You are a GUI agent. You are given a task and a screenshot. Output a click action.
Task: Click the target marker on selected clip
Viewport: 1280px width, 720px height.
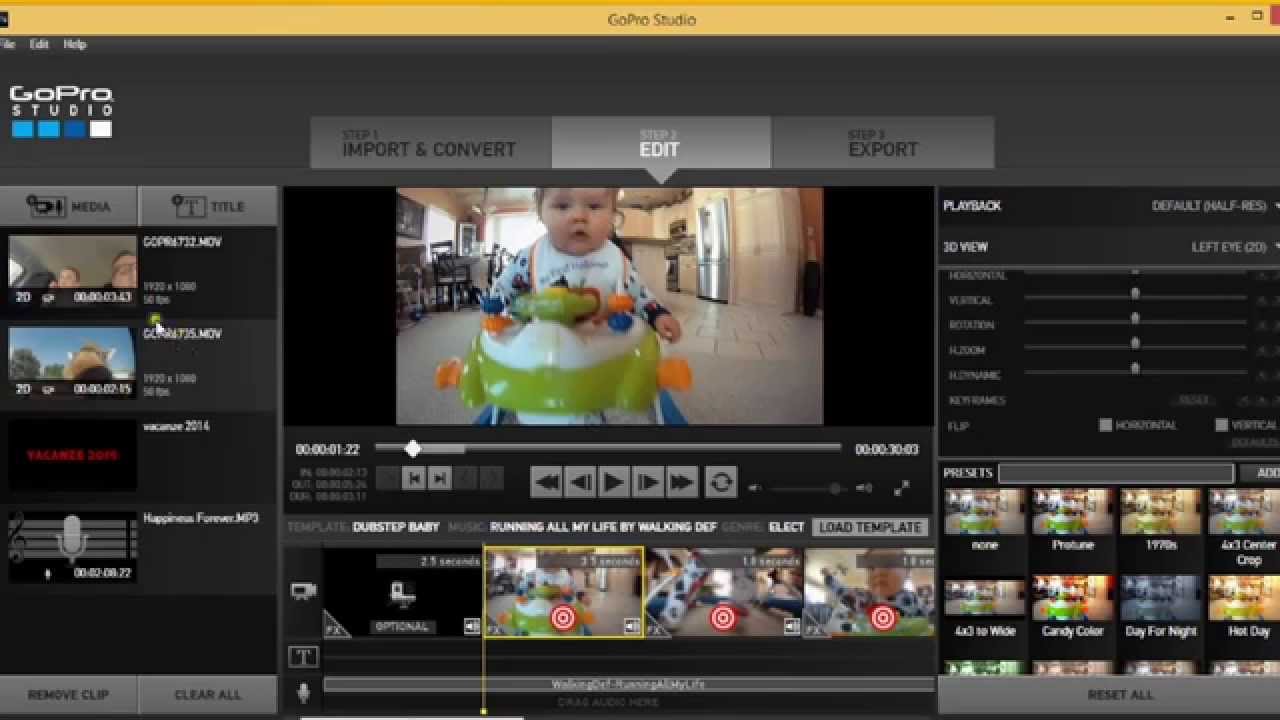pos(563,619)
